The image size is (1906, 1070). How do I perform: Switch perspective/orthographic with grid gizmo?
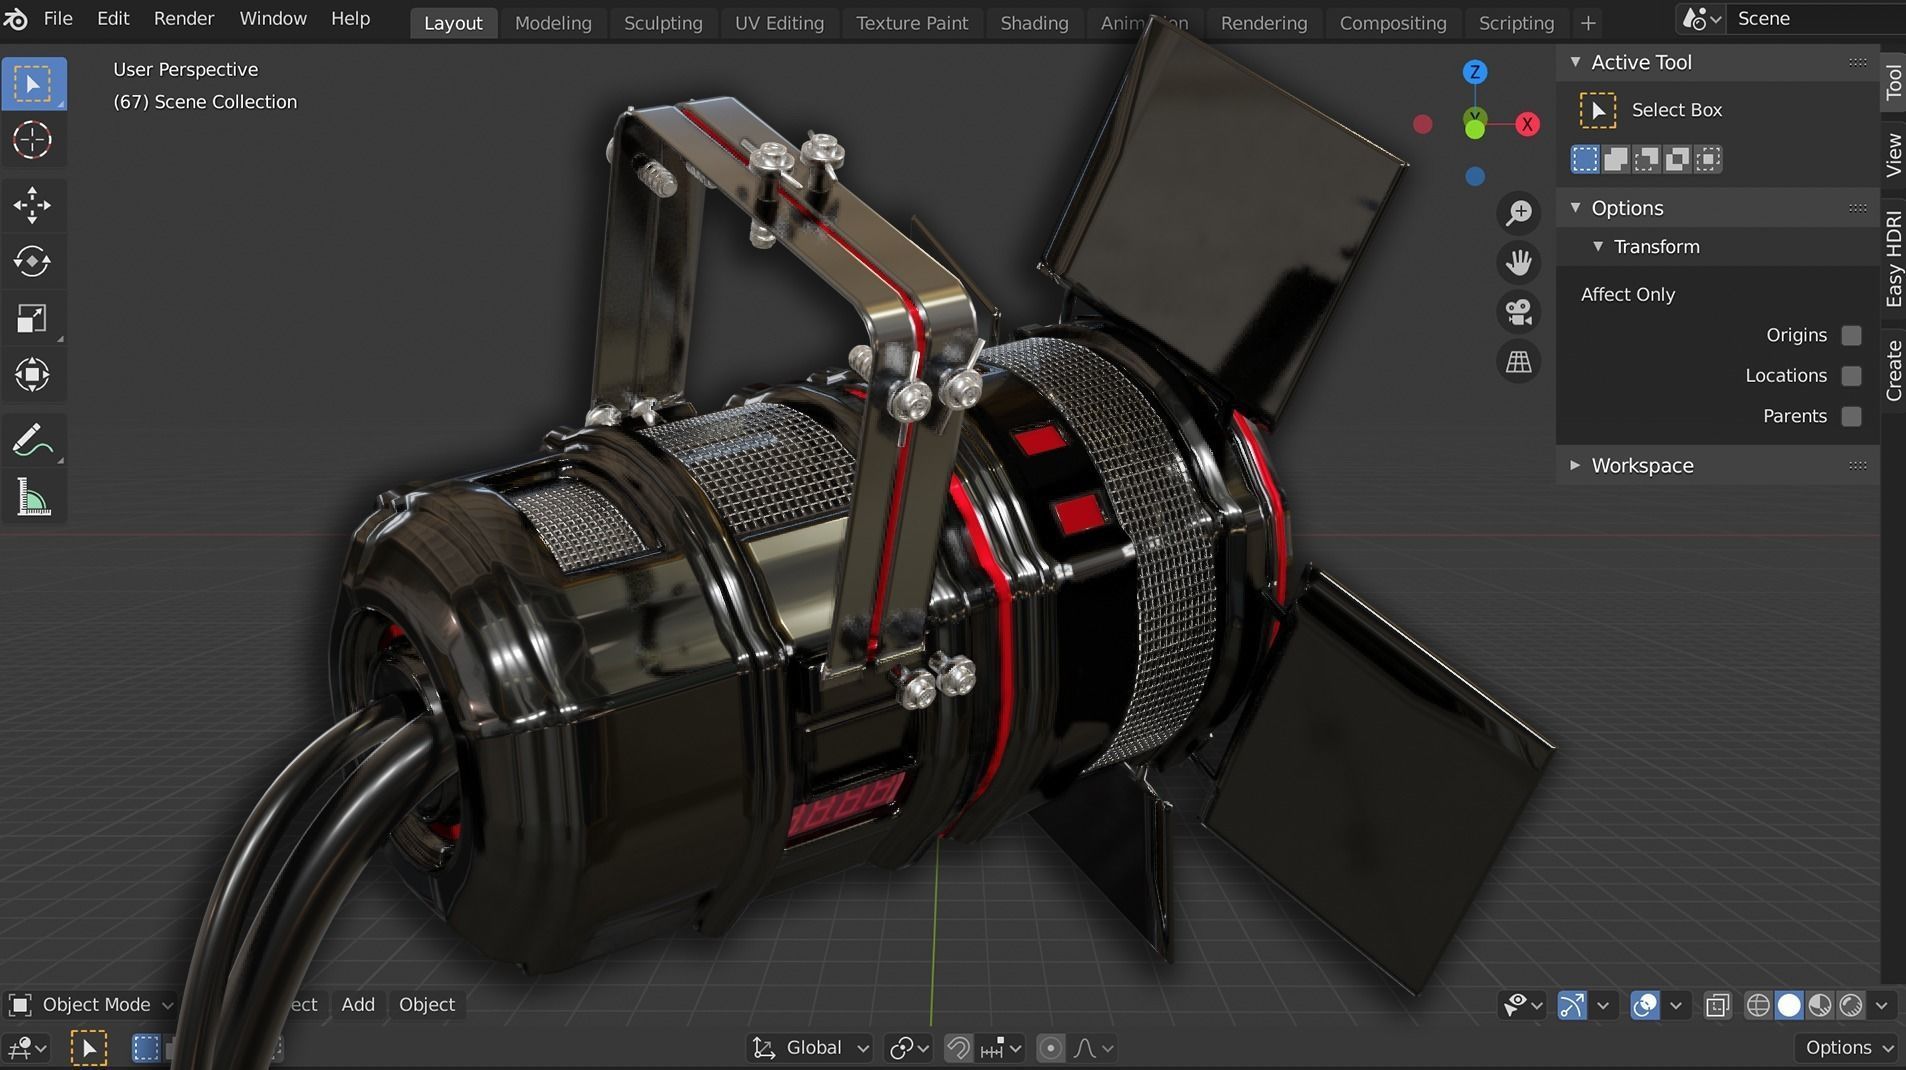point(1519,362)
